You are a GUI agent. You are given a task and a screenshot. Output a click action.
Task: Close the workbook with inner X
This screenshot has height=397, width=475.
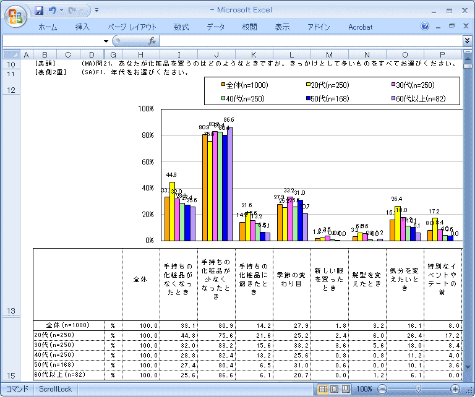point(466,26)
